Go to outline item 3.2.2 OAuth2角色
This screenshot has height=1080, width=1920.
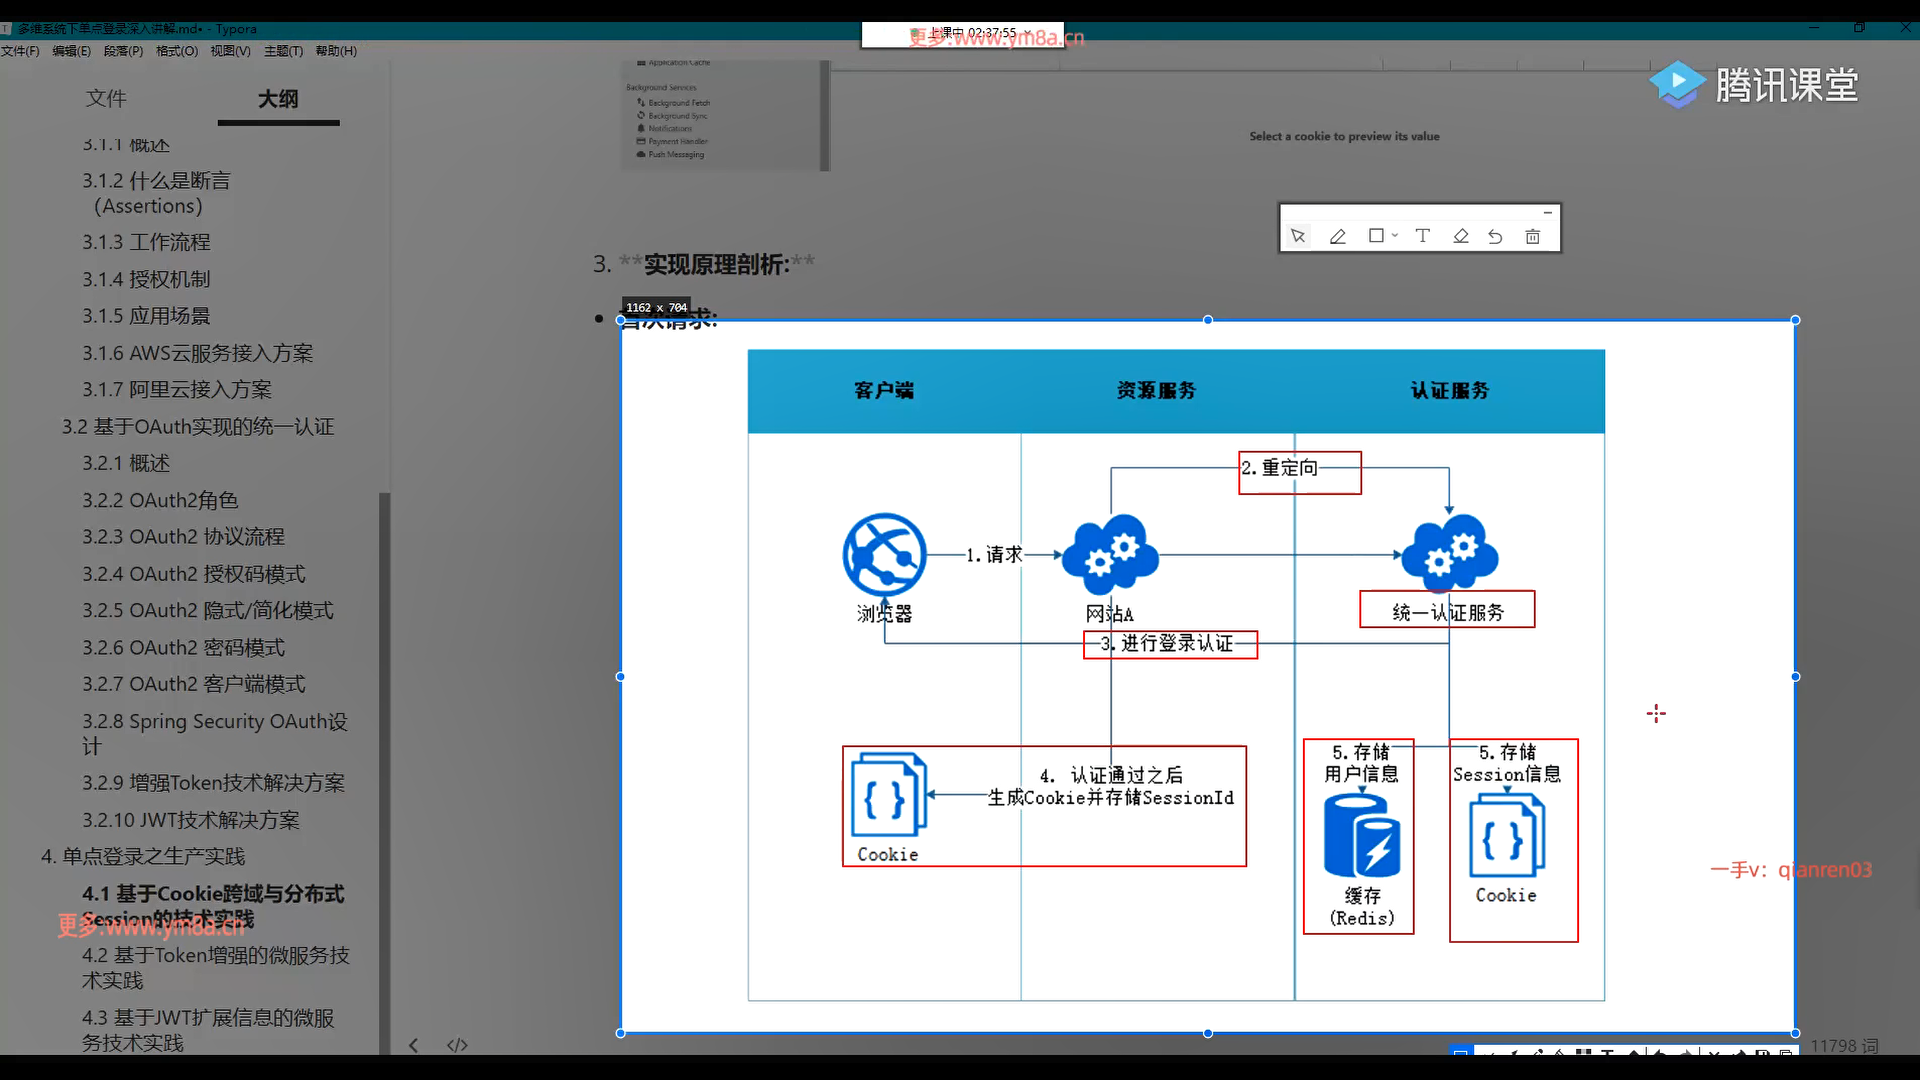click(x=160, y=500)
